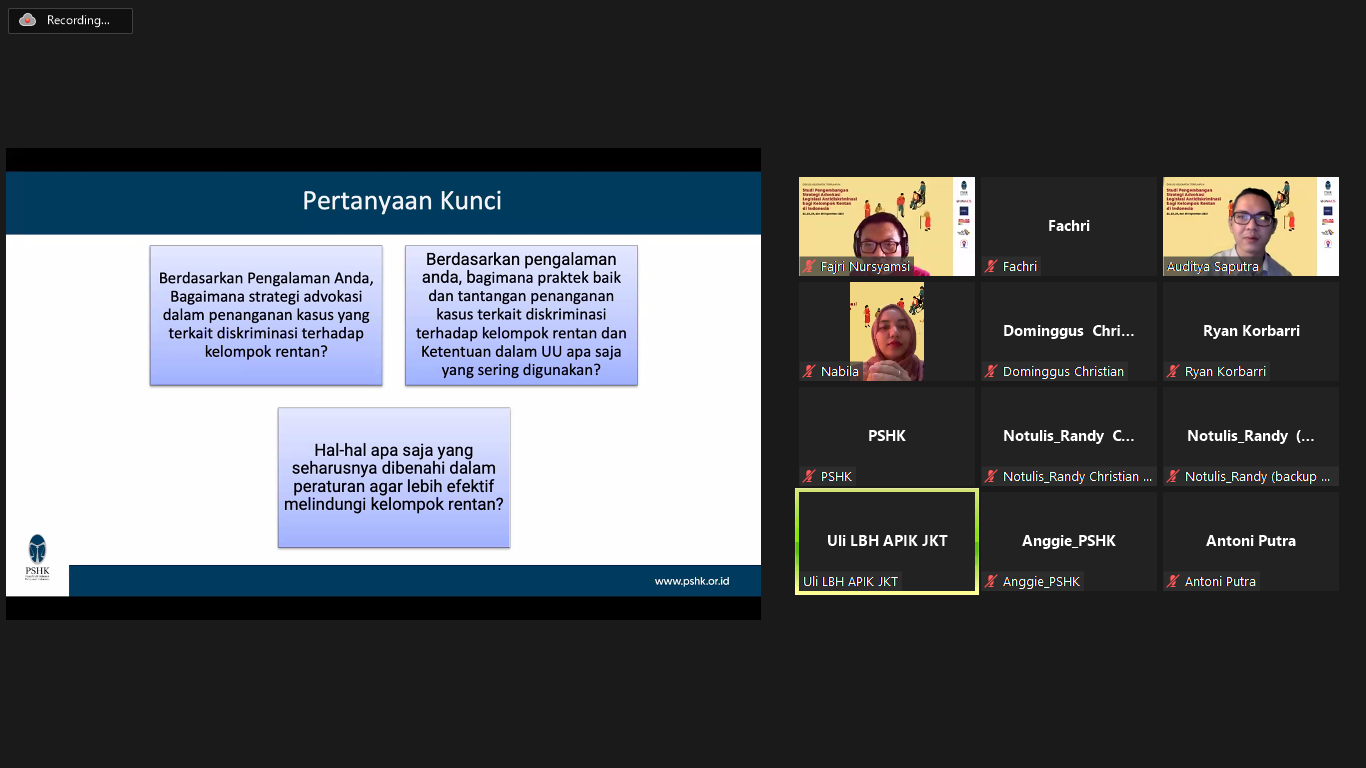
Task: Click the muted mic icon beside Auditya Saputra
Action: coord(1172,267)
